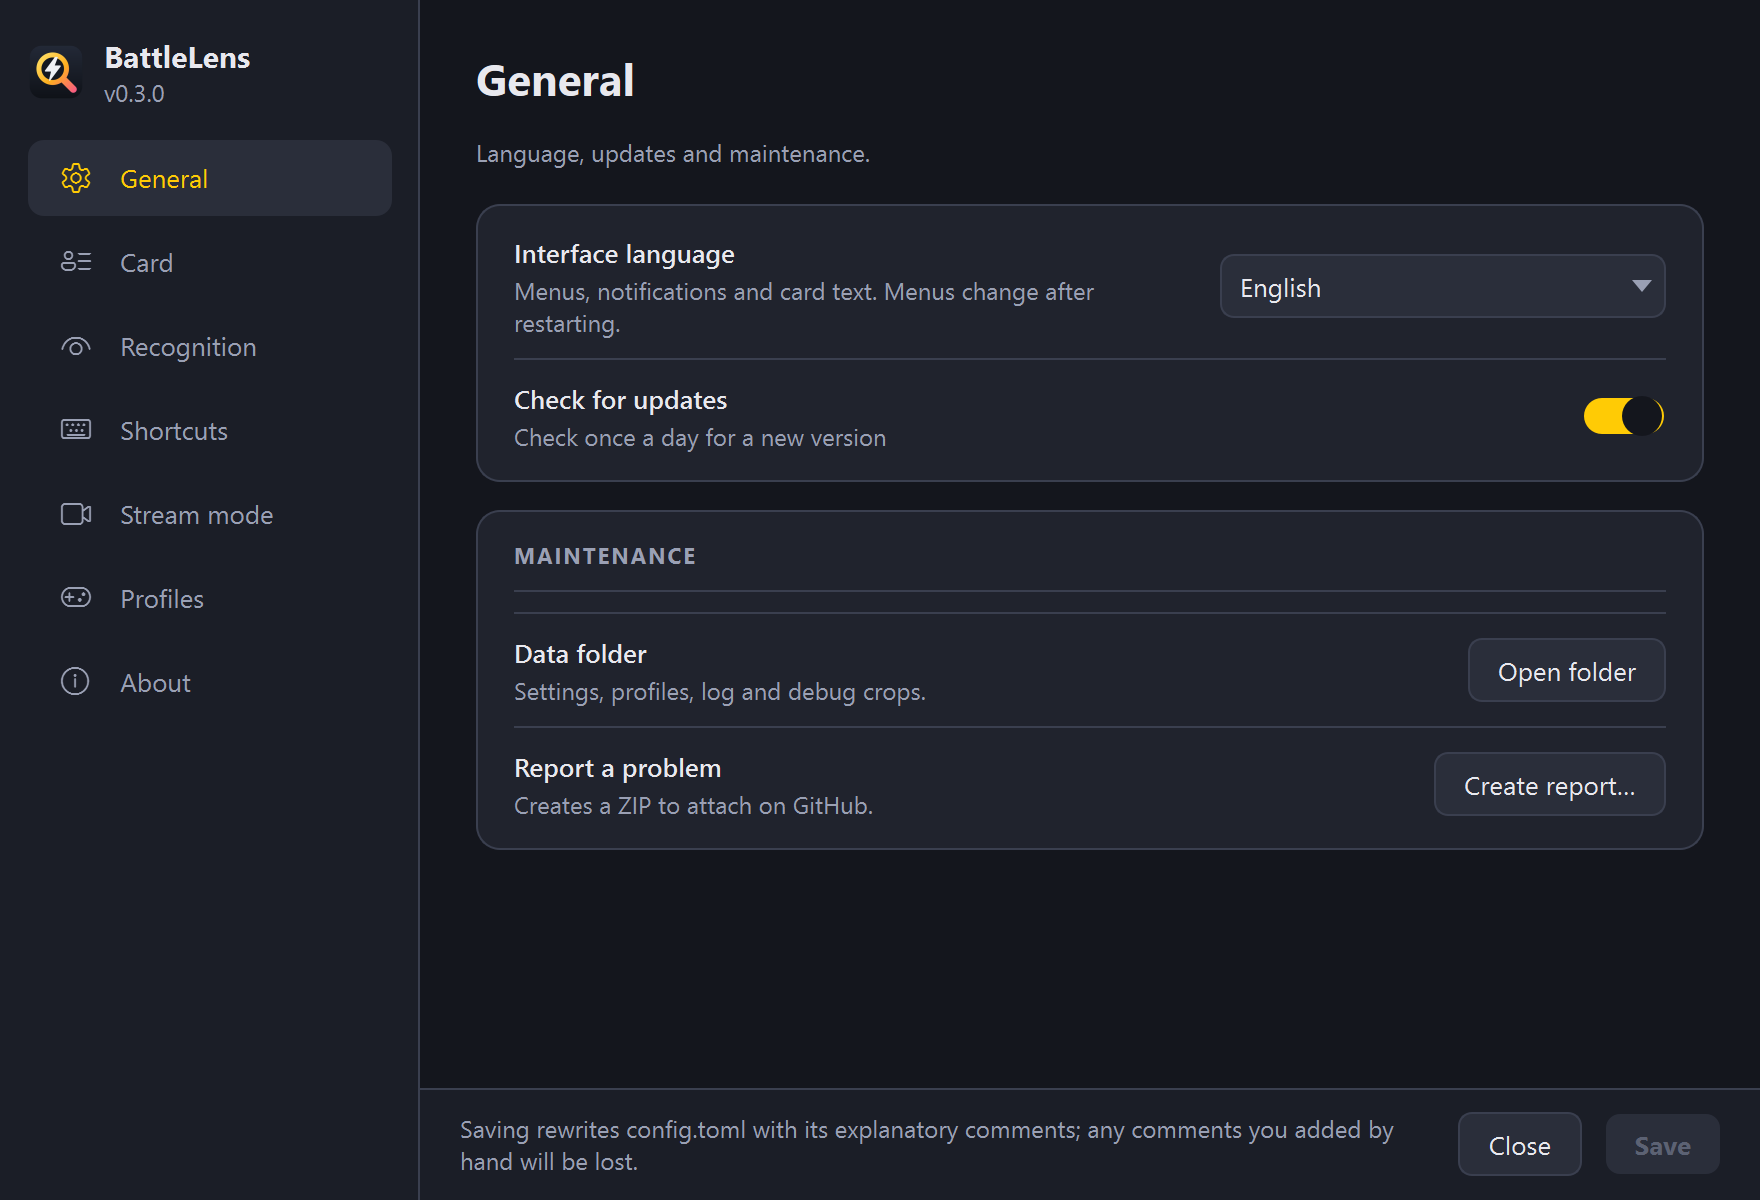The height and width of the screenshot is (1200, 1760).
Task: Click the Save button
Action: click(x=1662, y=1144)
